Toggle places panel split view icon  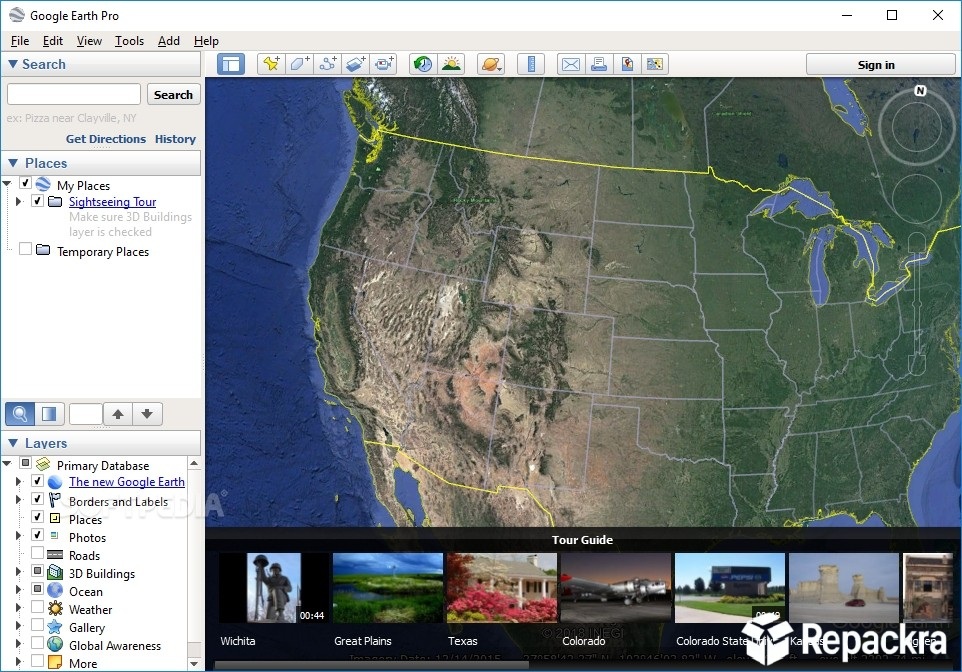pyautogui.click(x=49, y=414)
